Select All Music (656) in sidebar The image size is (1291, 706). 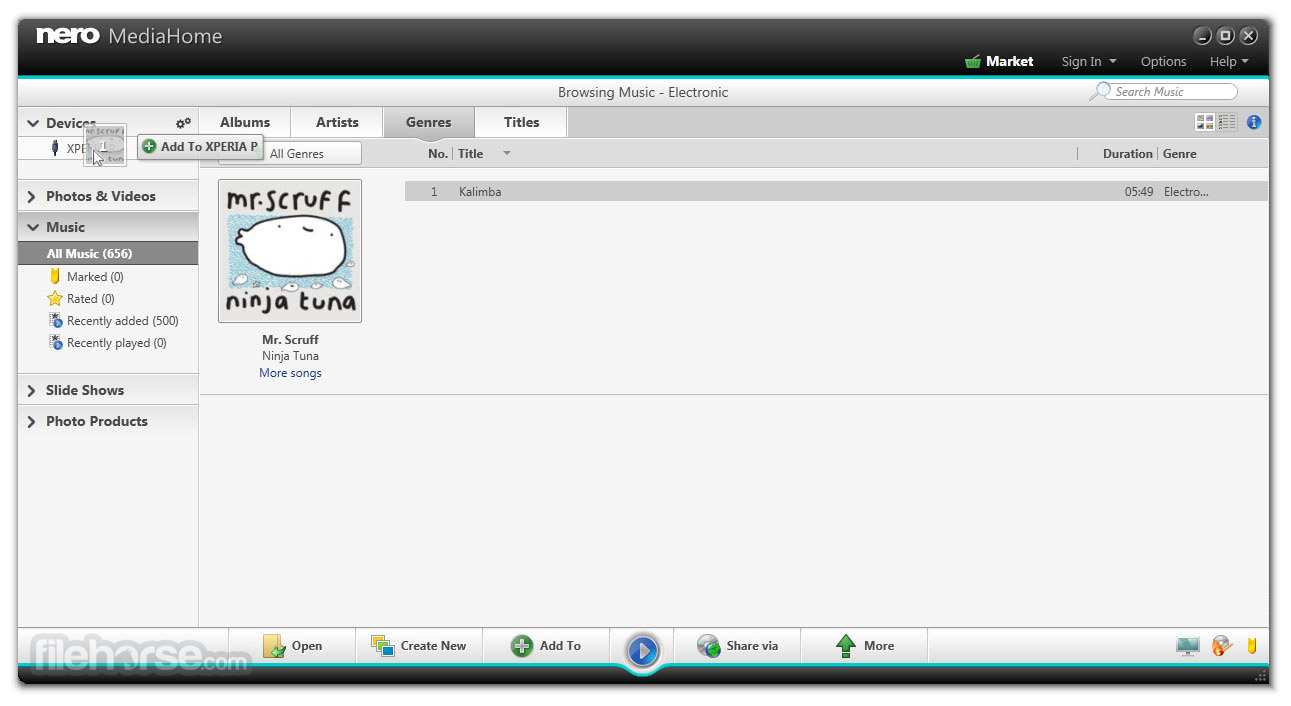click(108, 254)
